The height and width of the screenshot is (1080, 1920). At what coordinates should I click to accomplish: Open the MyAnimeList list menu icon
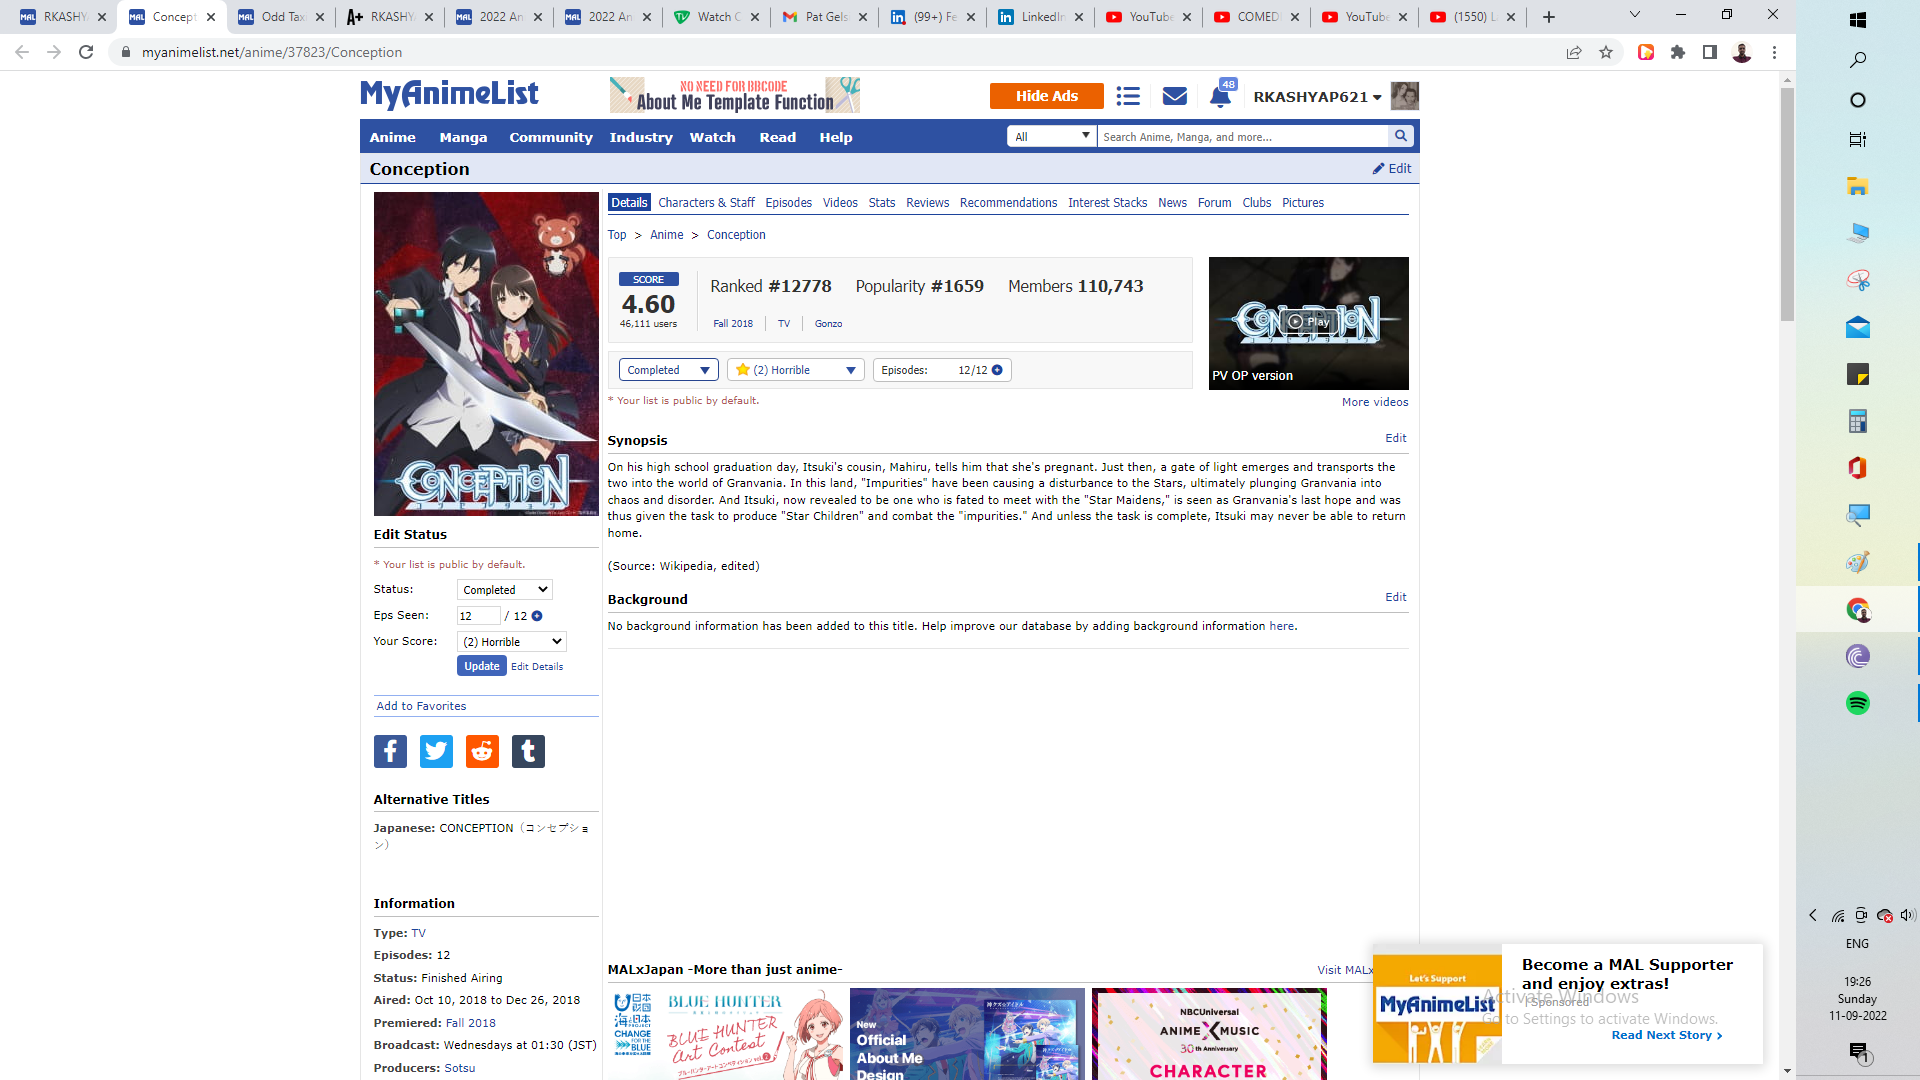click(1128, 96)
